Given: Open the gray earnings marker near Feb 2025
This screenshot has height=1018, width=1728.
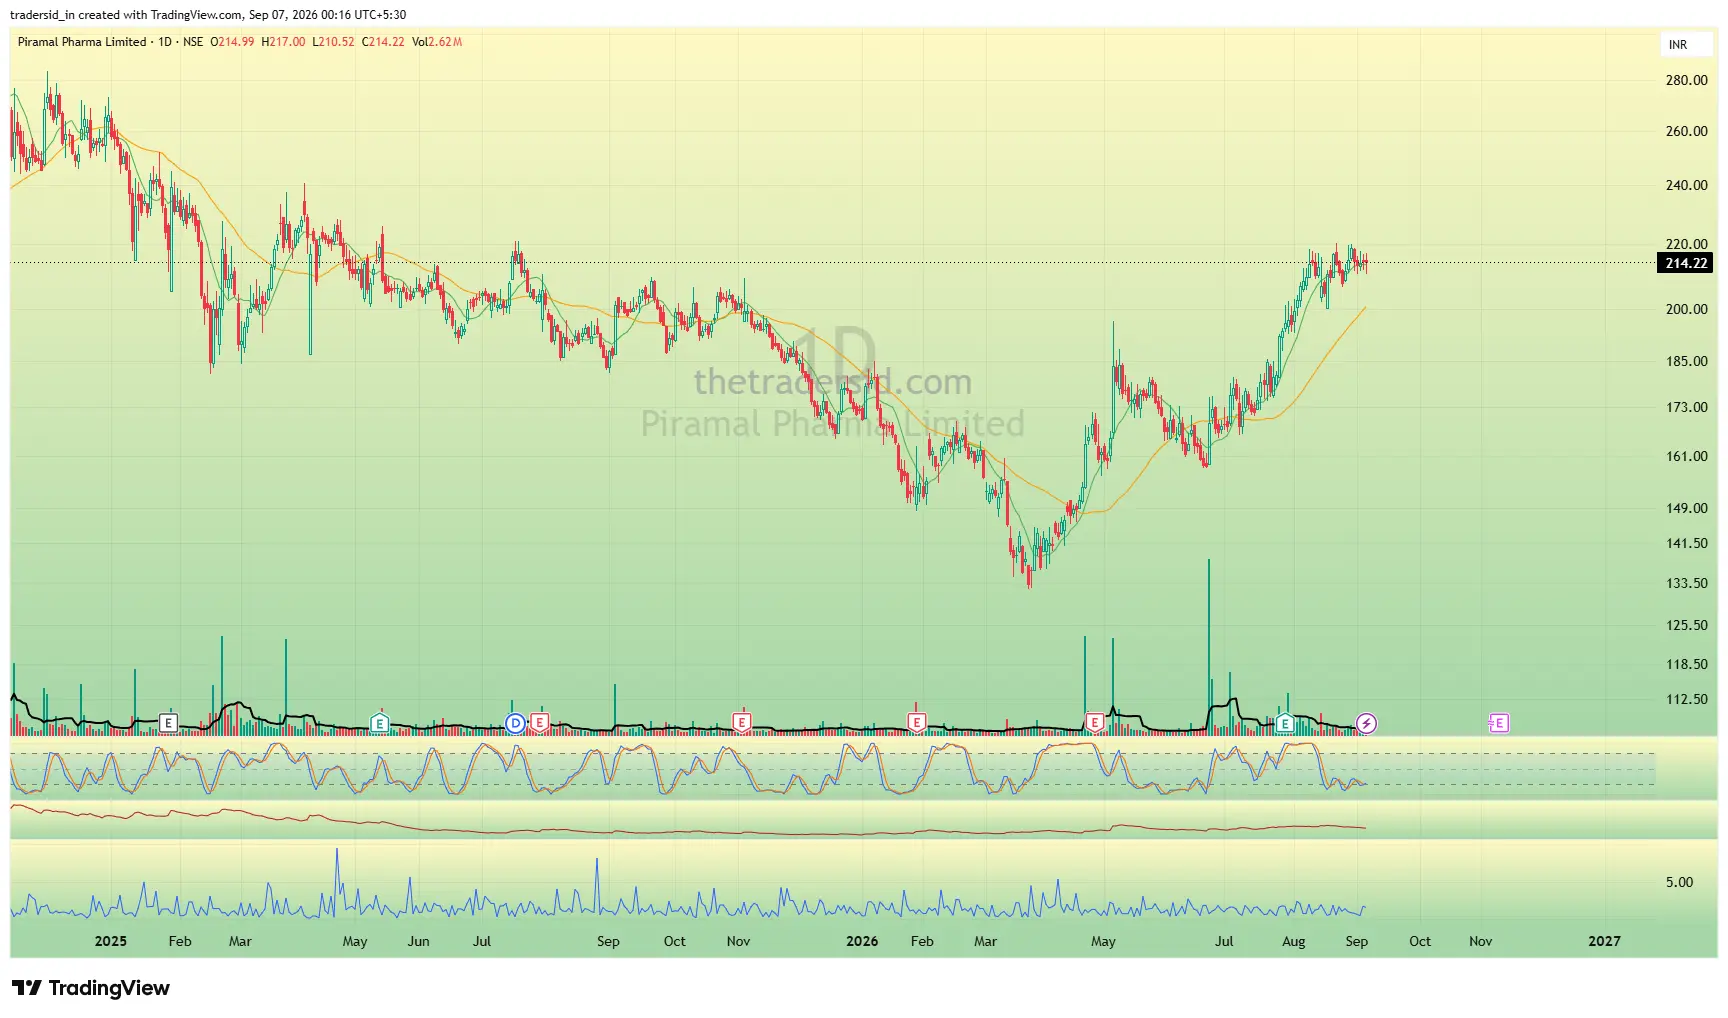Looking at the screenshot, I should pos(168,722).
